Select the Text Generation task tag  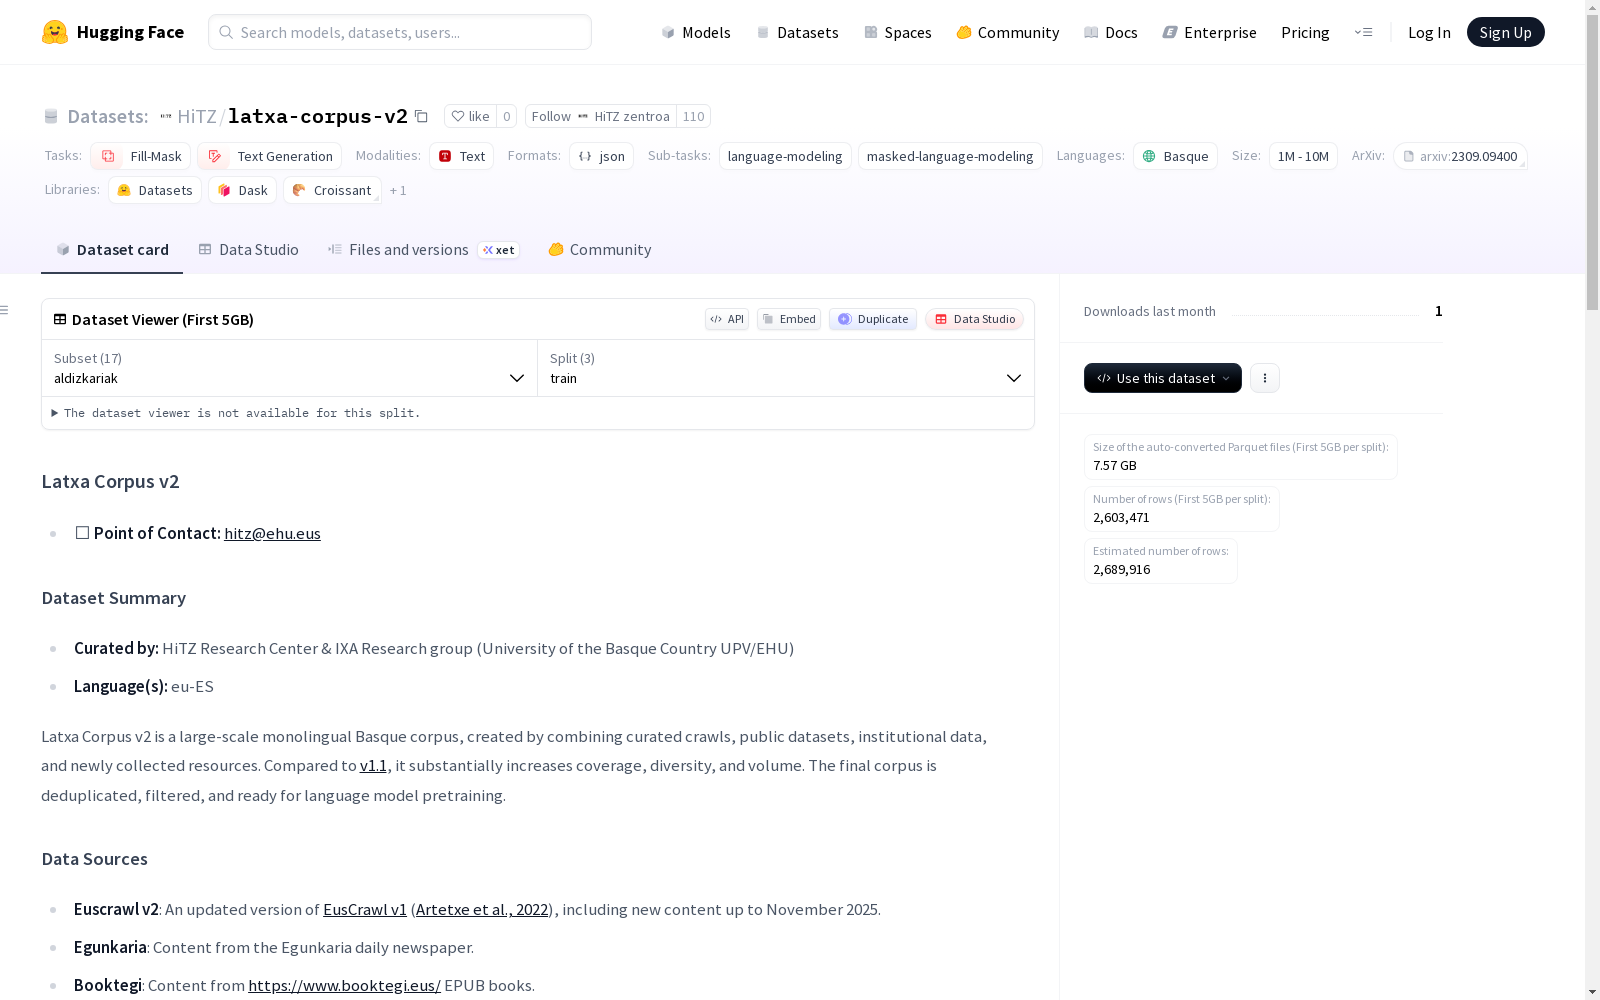[x=270, y=156]
